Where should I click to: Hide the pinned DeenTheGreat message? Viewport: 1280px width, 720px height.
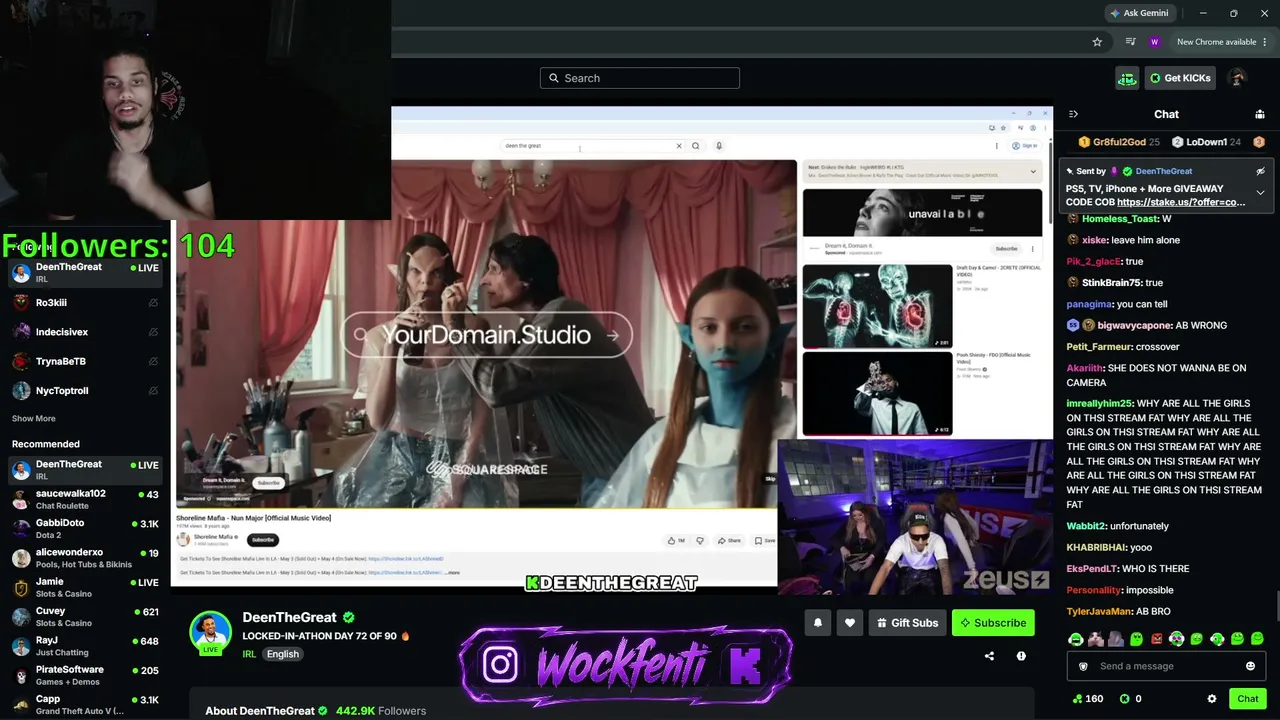pyautogui.click(x=1260, y=171)
